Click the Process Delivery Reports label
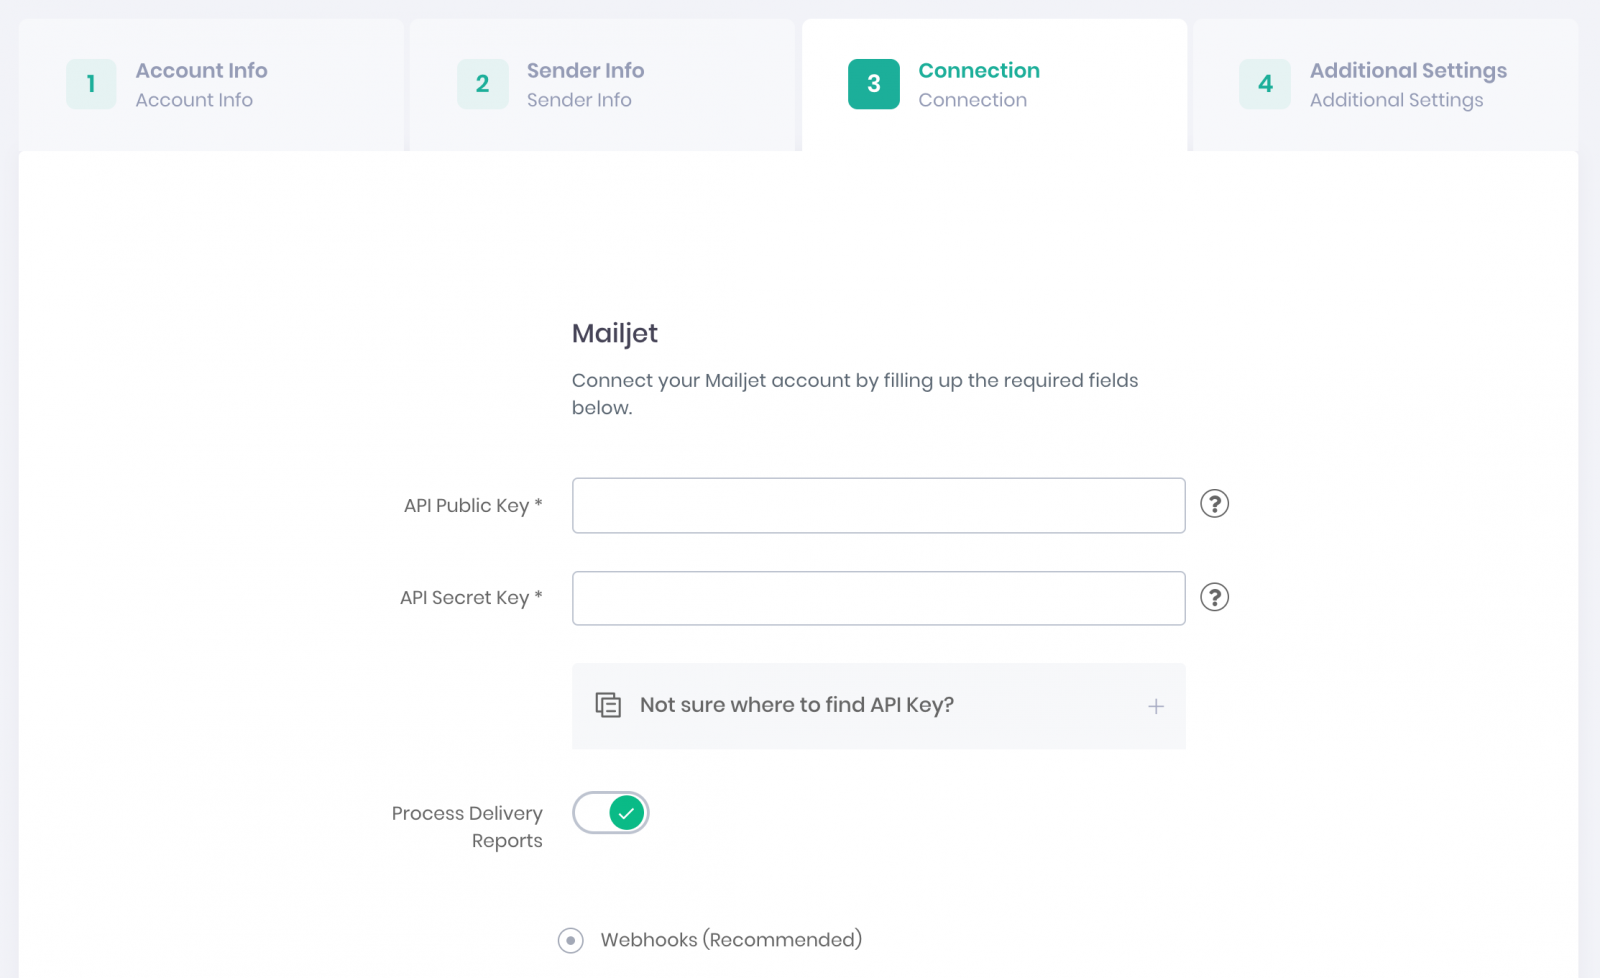1600x978 pixels. point(468,826)
